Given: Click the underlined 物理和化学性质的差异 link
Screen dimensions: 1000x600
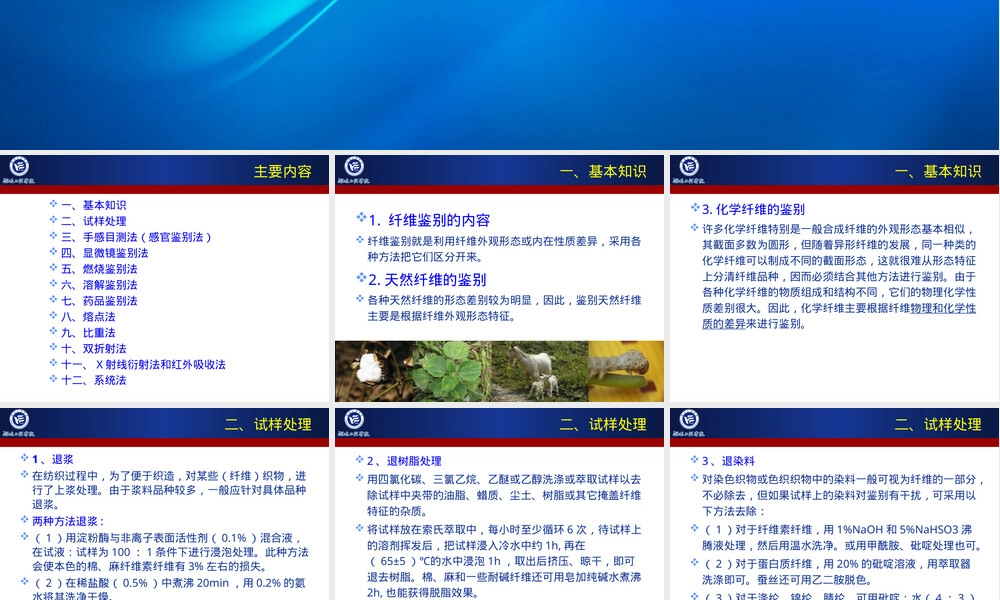Looking at the screenshot, I should tap(839, 316).
